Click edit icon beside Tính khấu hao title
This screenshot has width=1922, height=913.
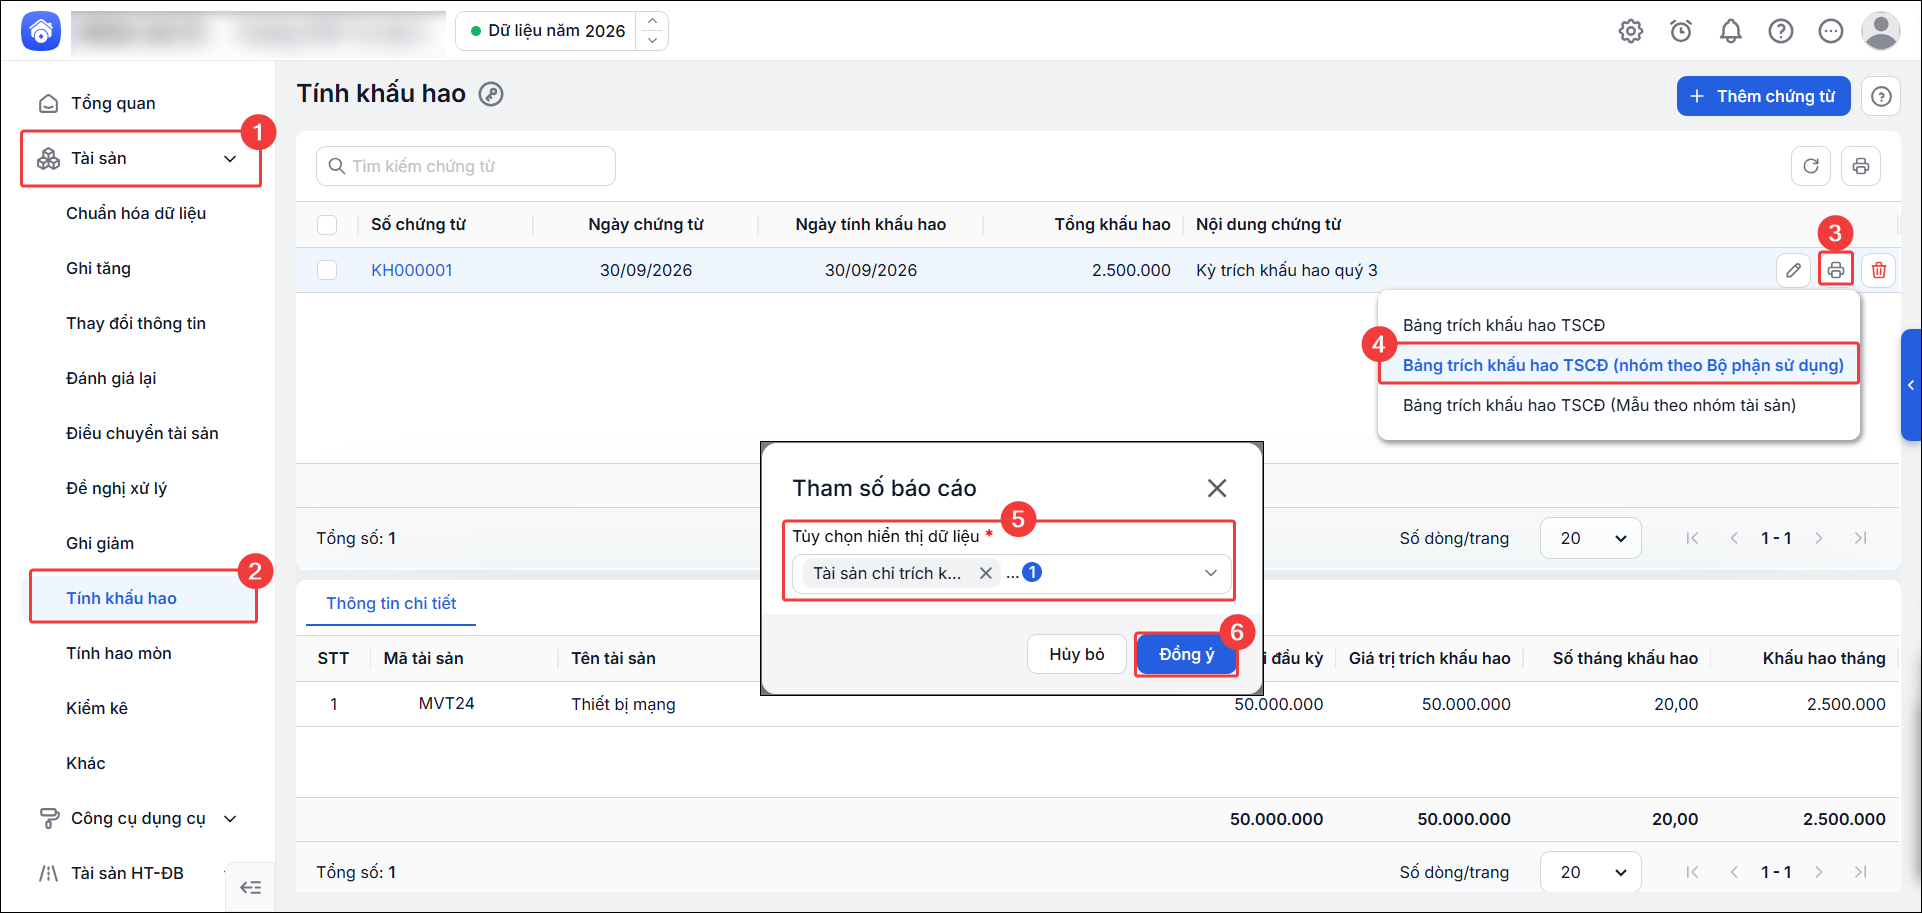491,94
